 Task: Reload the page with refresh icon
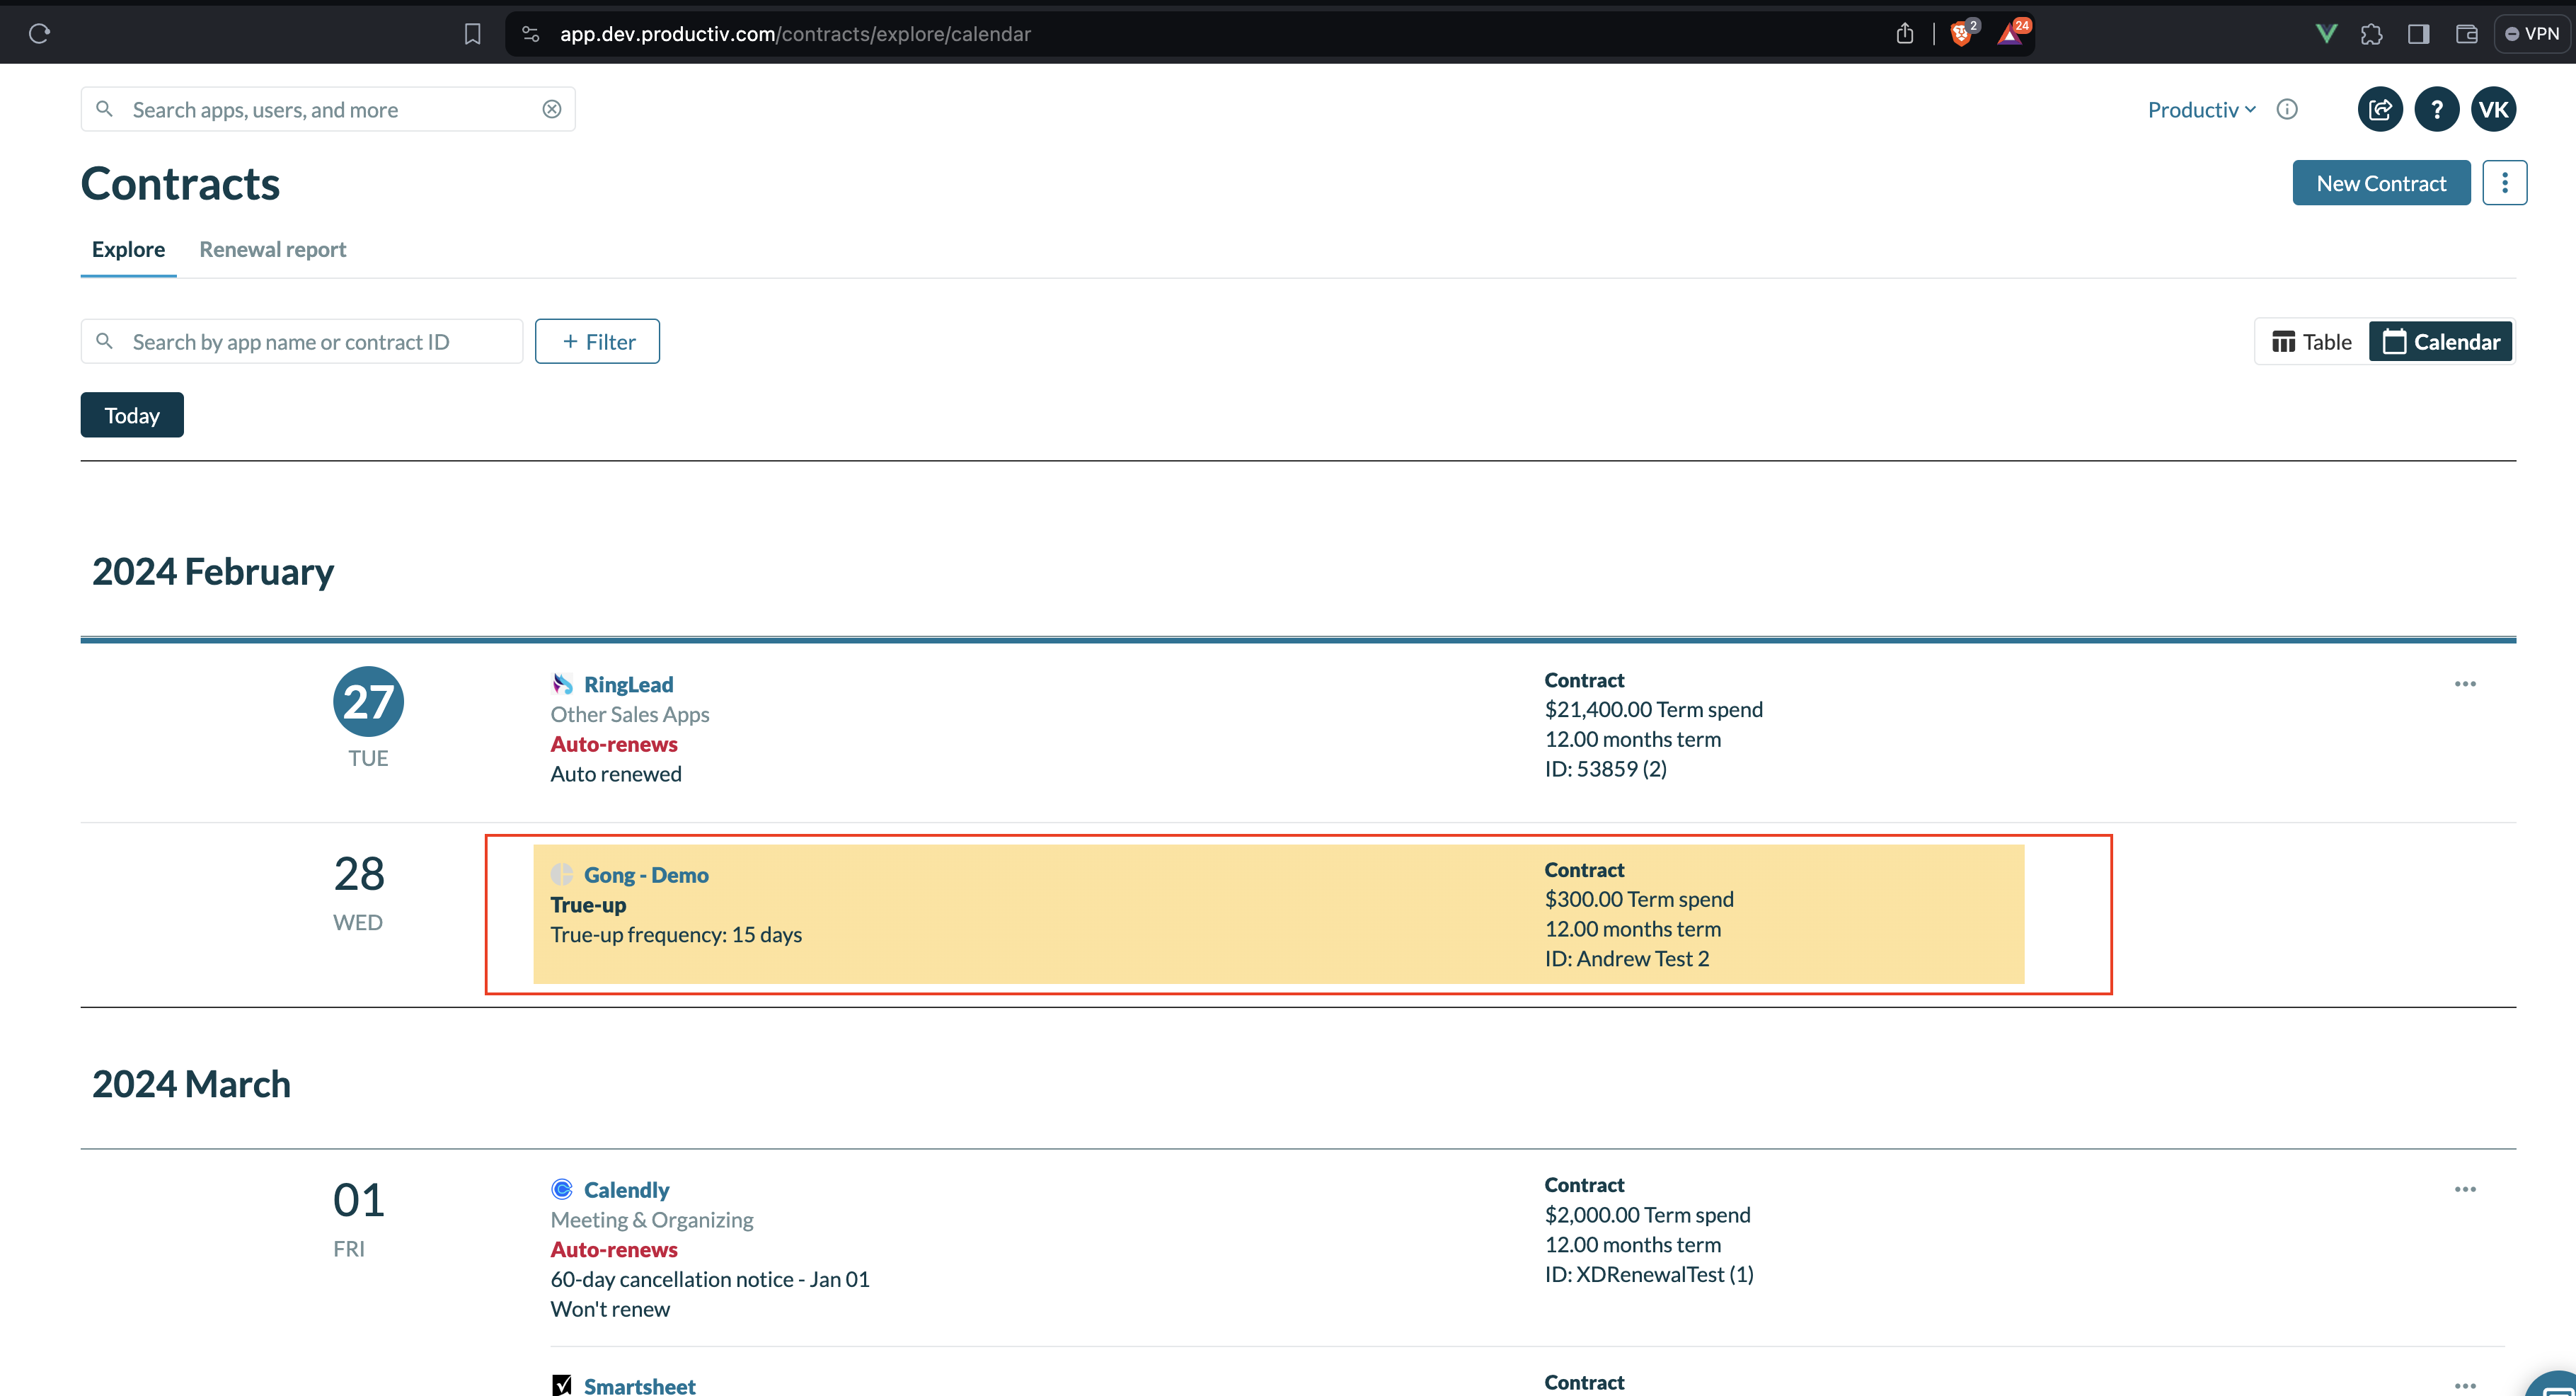pos(39,34)
